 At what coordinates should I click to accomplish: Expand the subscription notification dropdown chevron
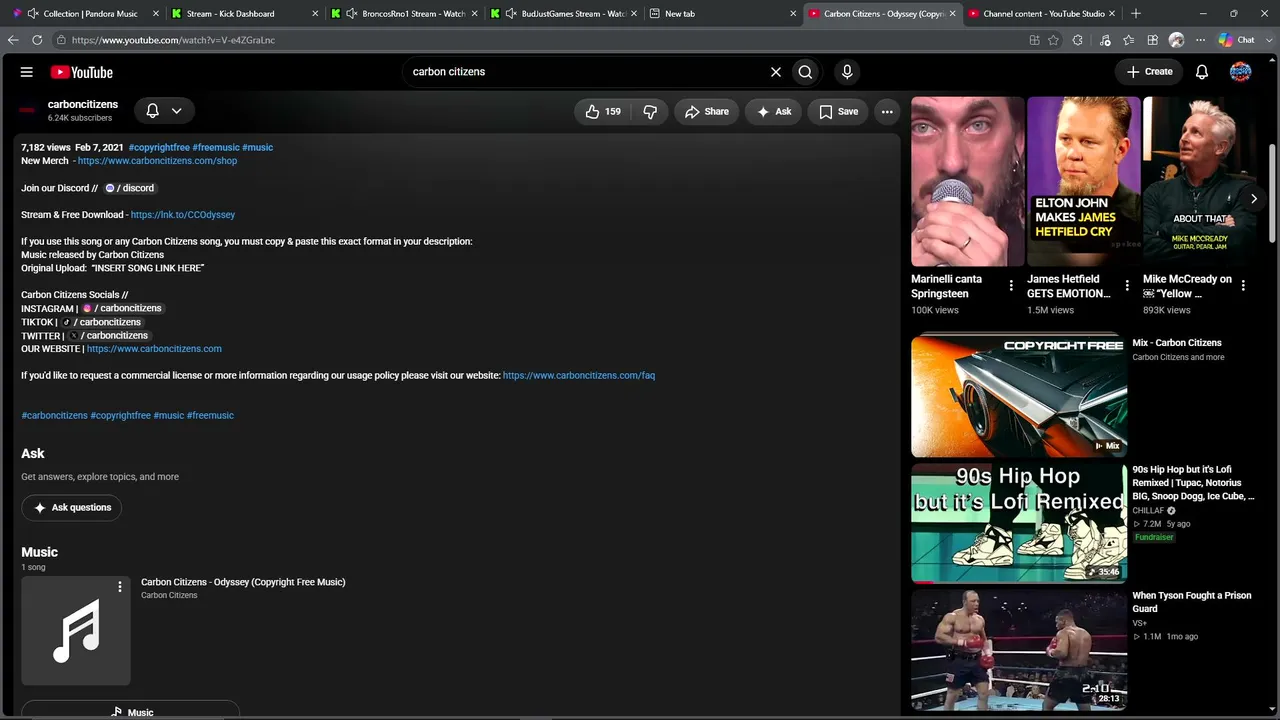click(x=176, y=111)
